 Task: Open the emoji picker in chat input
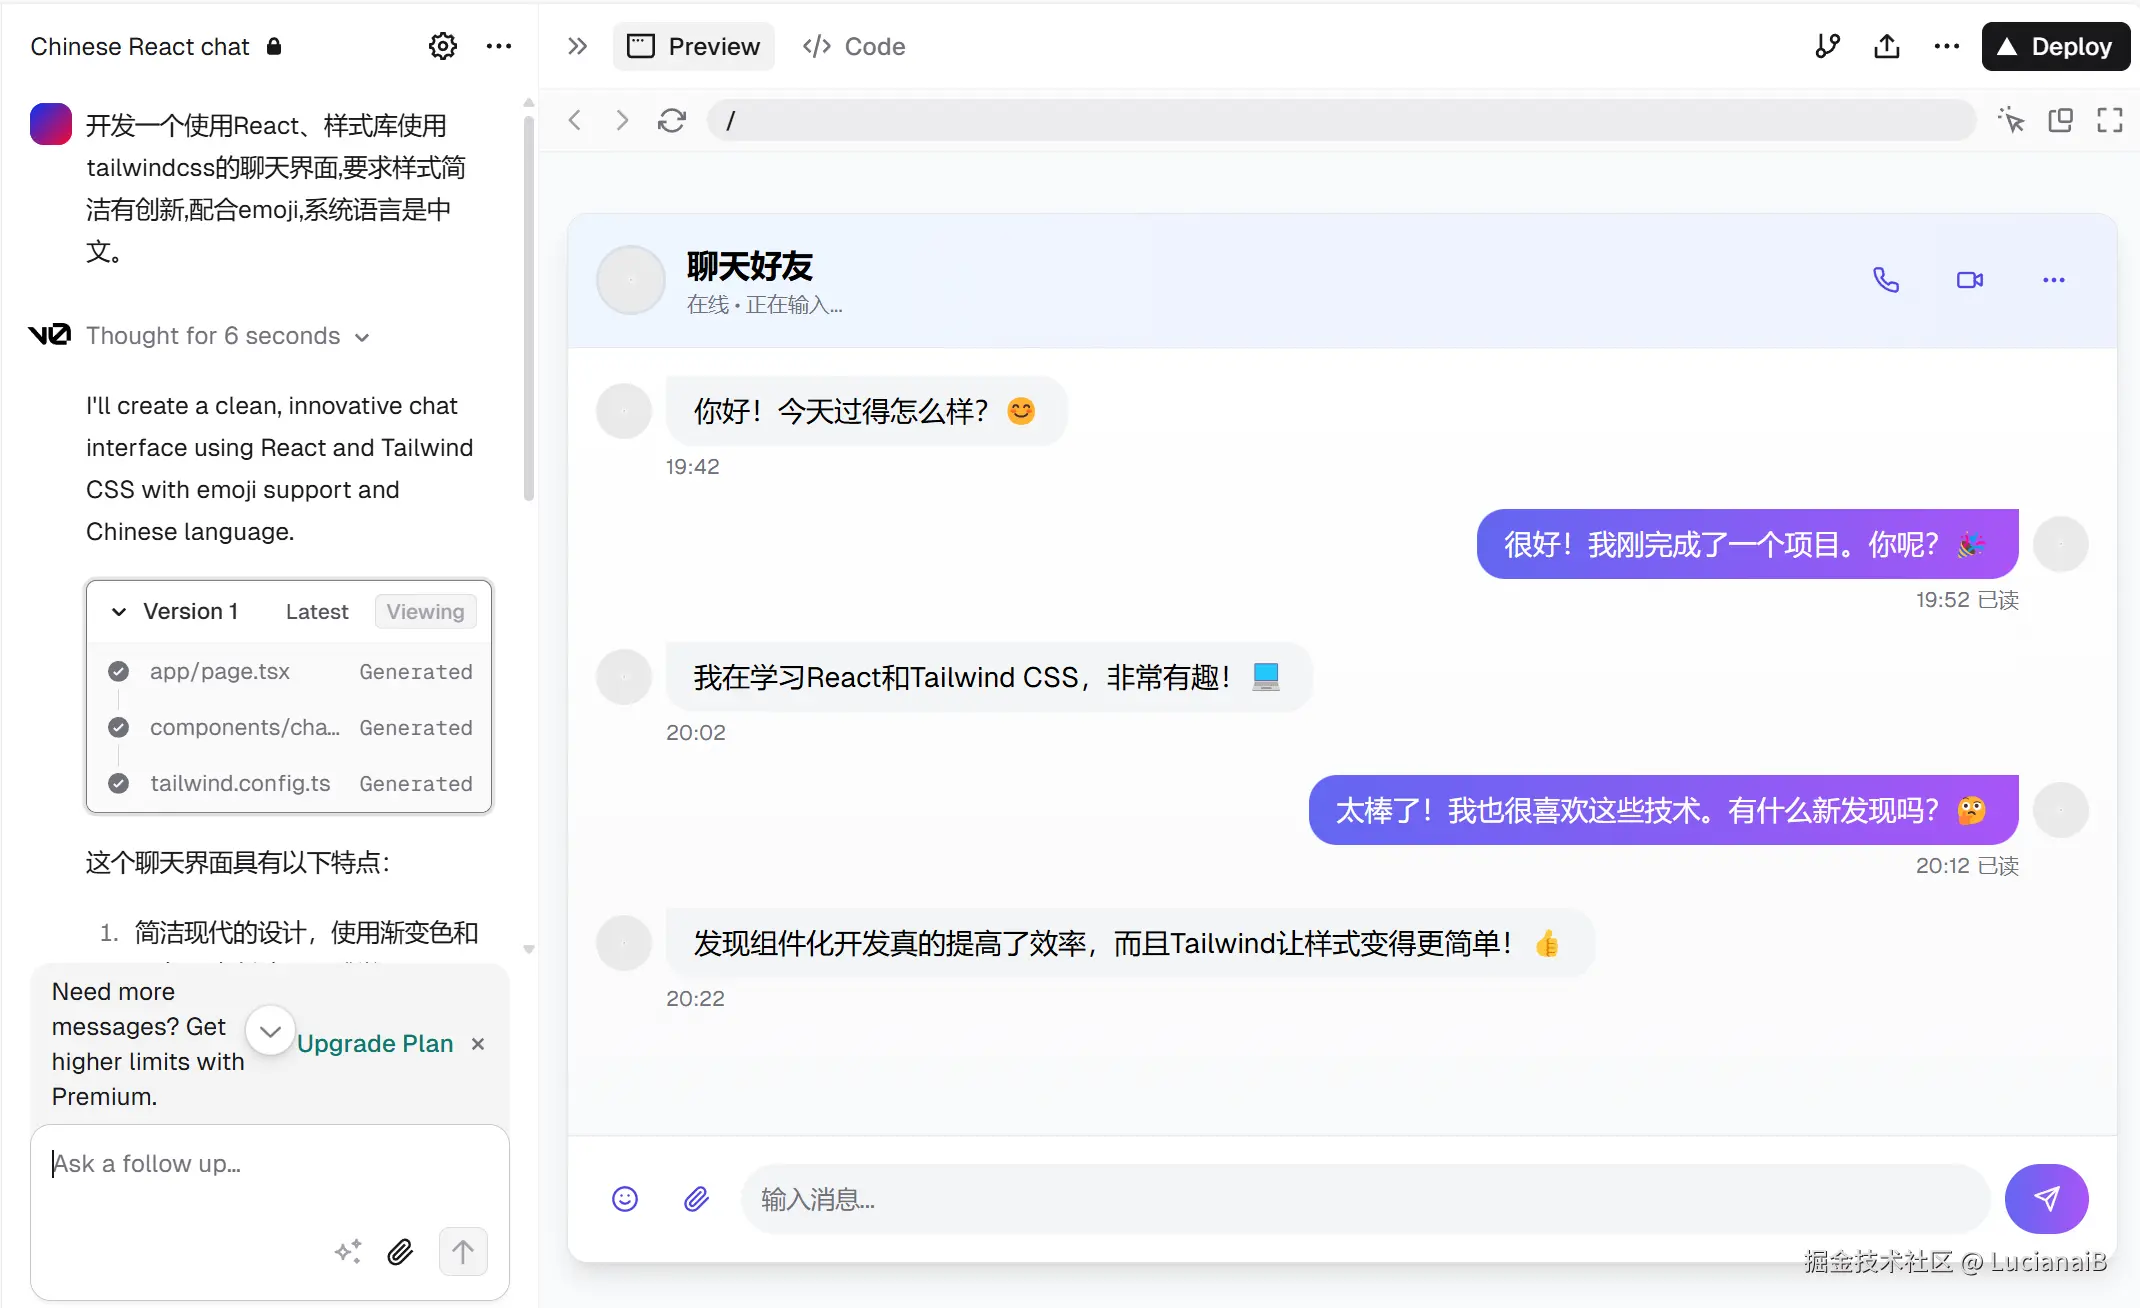pos(625,1198)
